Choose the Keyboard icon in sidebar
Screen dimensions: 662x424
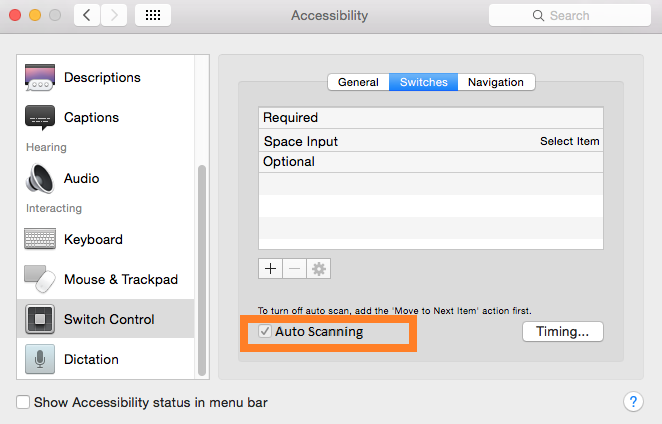tap(40, 239)
